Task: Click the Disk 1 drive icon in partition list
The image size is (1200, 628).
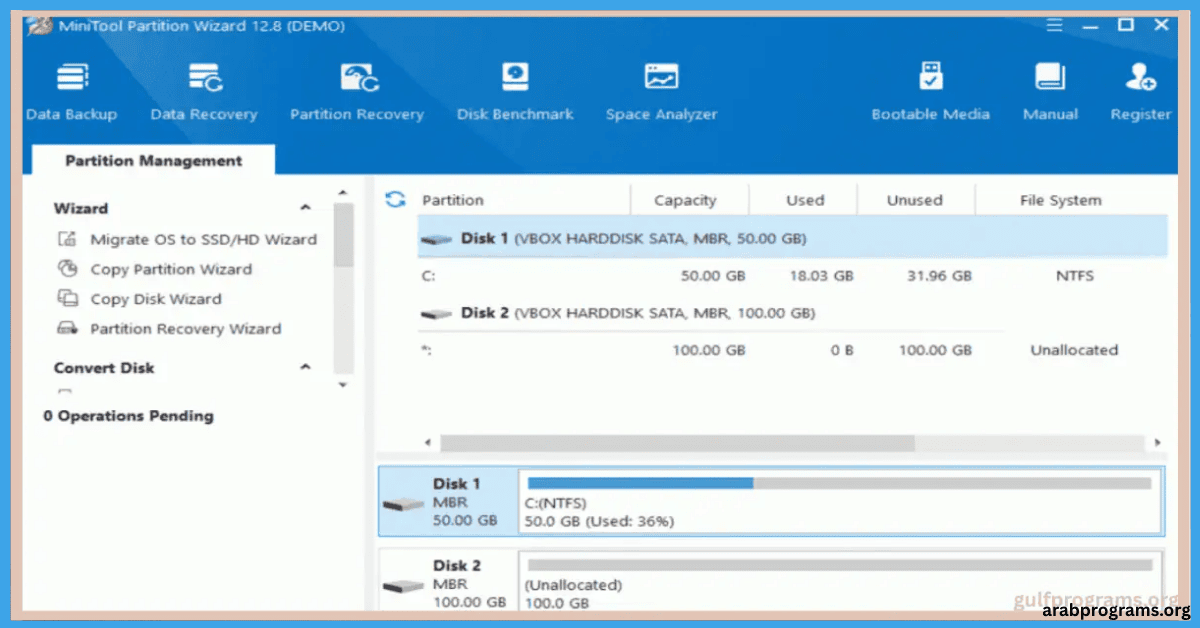Action: [436, 240]
